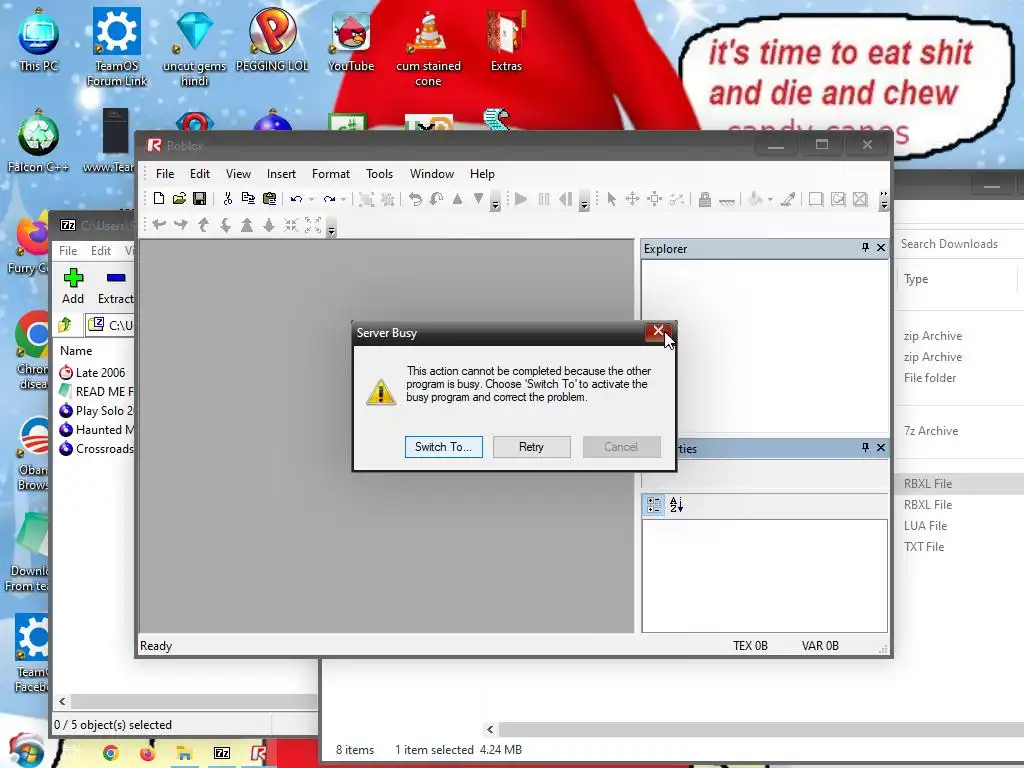Click the Paste clipboard icon
Image resolution: width=1024 pixels, height=768 pixels.
click(269, 199)
